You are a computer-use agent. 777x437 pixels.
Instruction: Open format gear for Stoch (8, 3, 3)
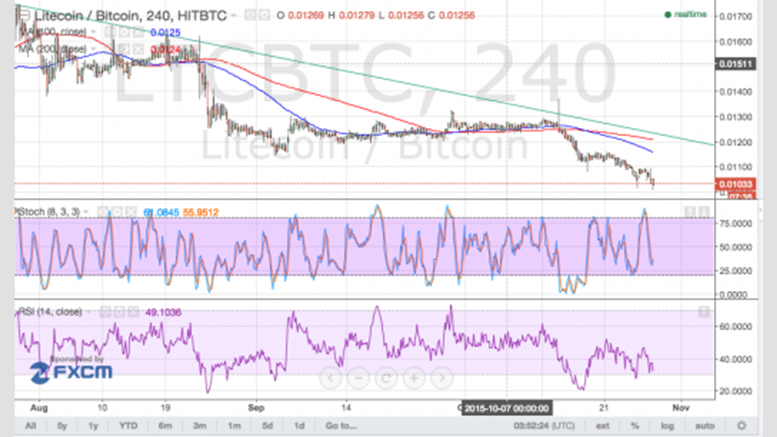pyautogui.click(x=116, y=212)
